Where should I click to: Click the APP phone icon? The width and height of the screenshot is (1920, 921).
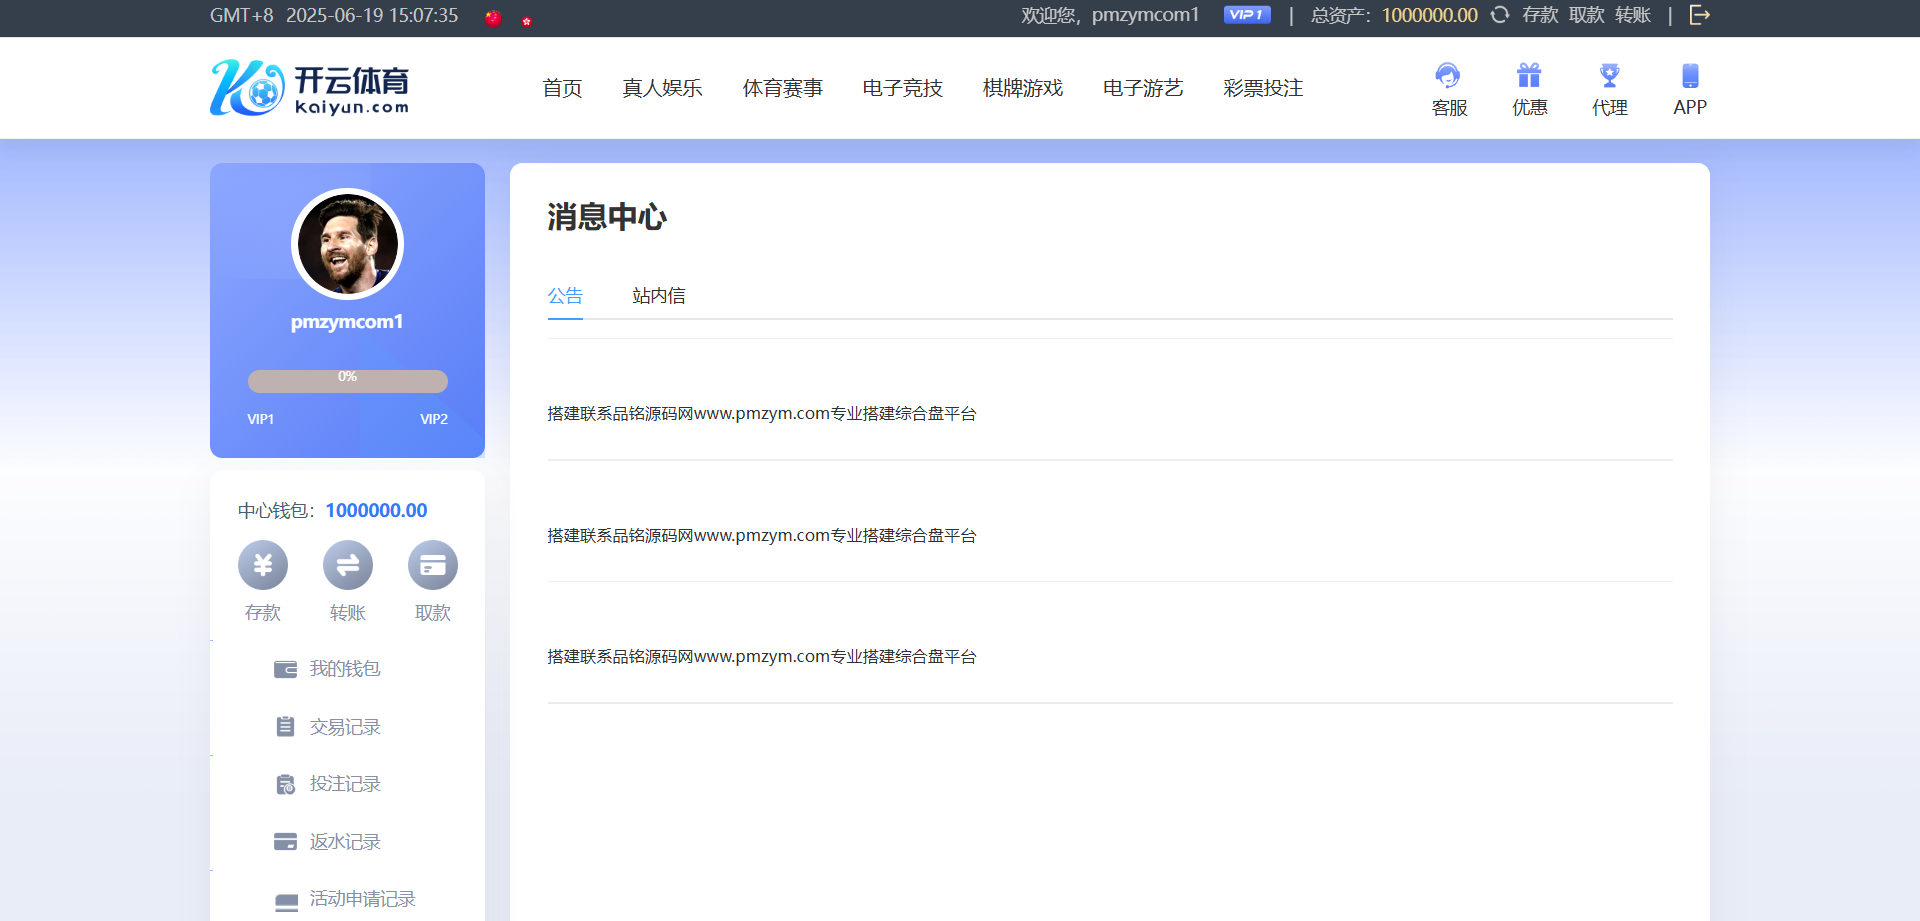(1689, 77)
